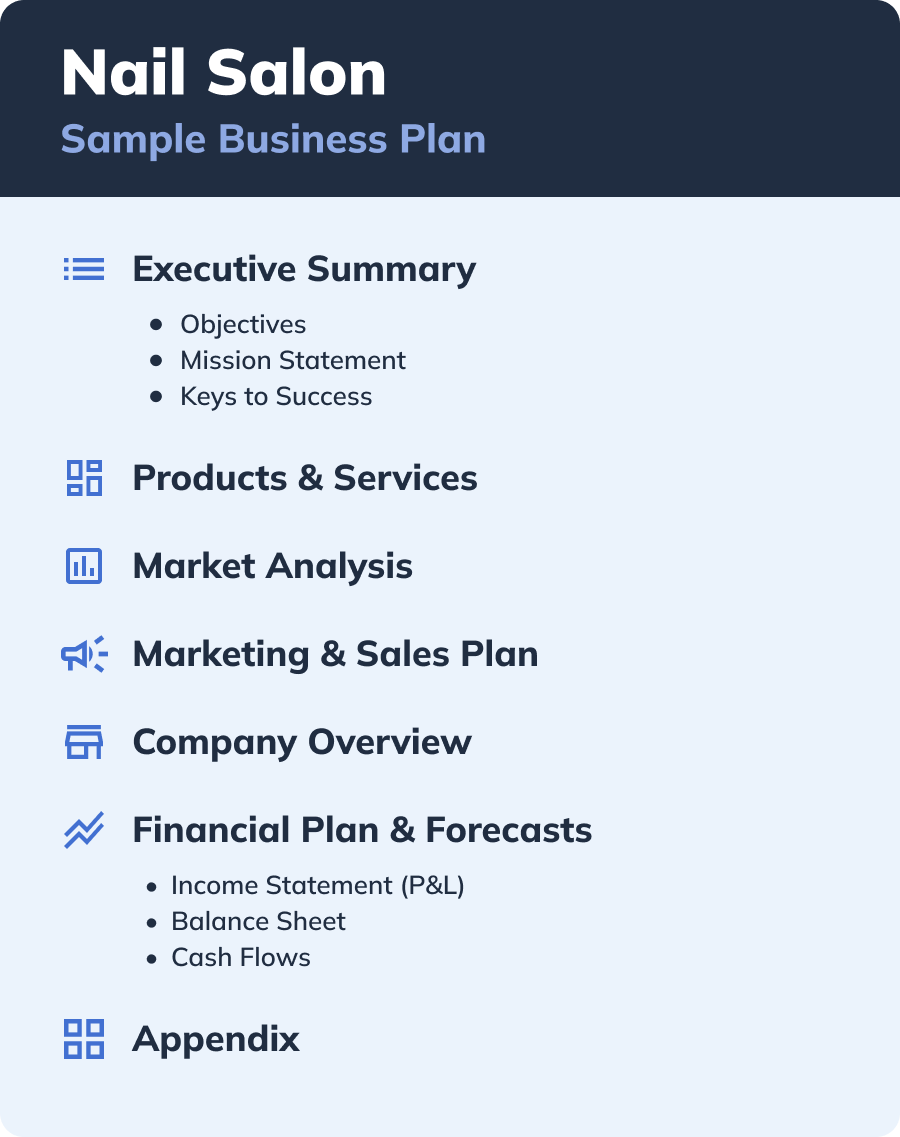This screenshot has width=900, height=1137.
Task: Click the bar chart icon beside Market Analysis
Action: [x=84, y=566]
